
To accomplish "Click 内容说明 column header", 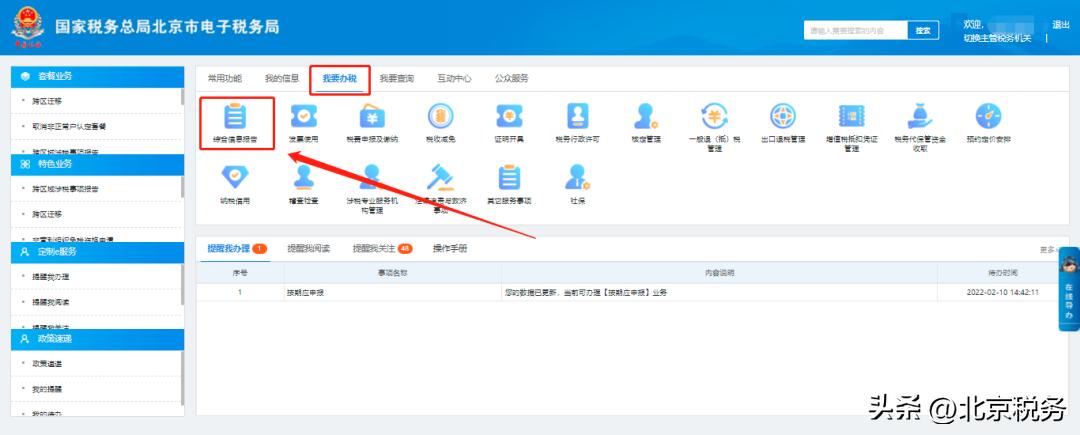I will 719,273.
